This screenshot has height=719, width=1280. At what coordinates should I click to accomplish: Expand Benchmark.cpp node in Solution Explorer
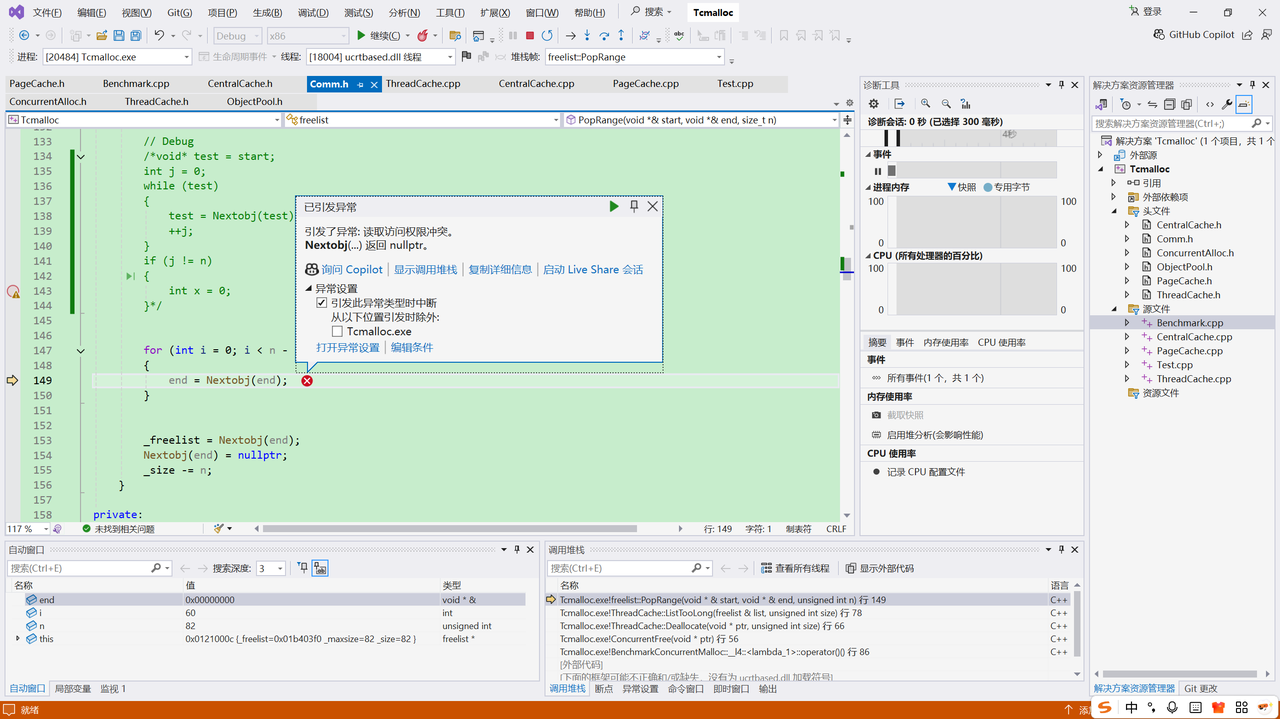point(1128,323)
